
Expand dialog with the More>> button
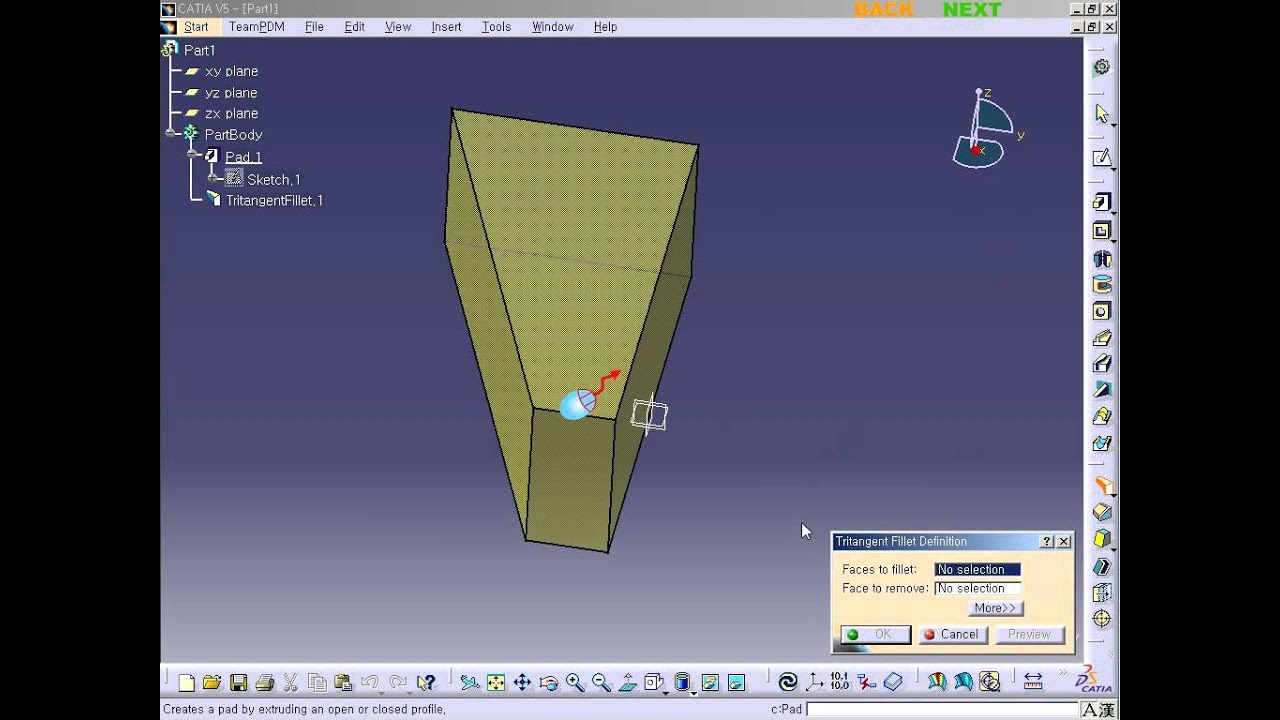pyautogui.click(x=995, y=608)
